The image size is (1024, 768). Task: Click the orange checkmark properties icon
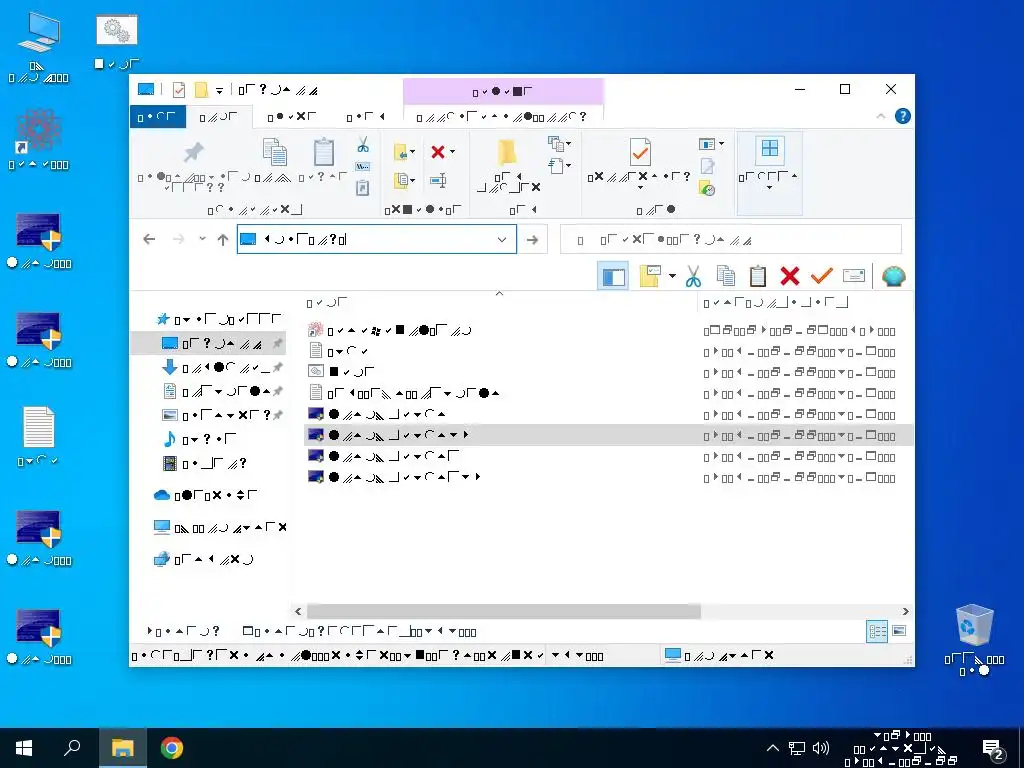click(821, 276)
